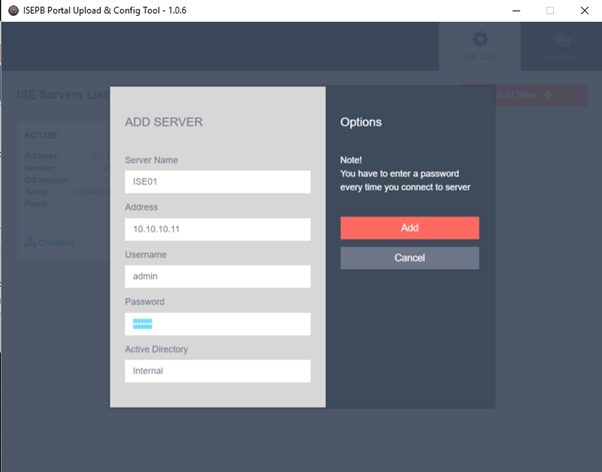Focus the Server Name field containing ISE01

218,182
